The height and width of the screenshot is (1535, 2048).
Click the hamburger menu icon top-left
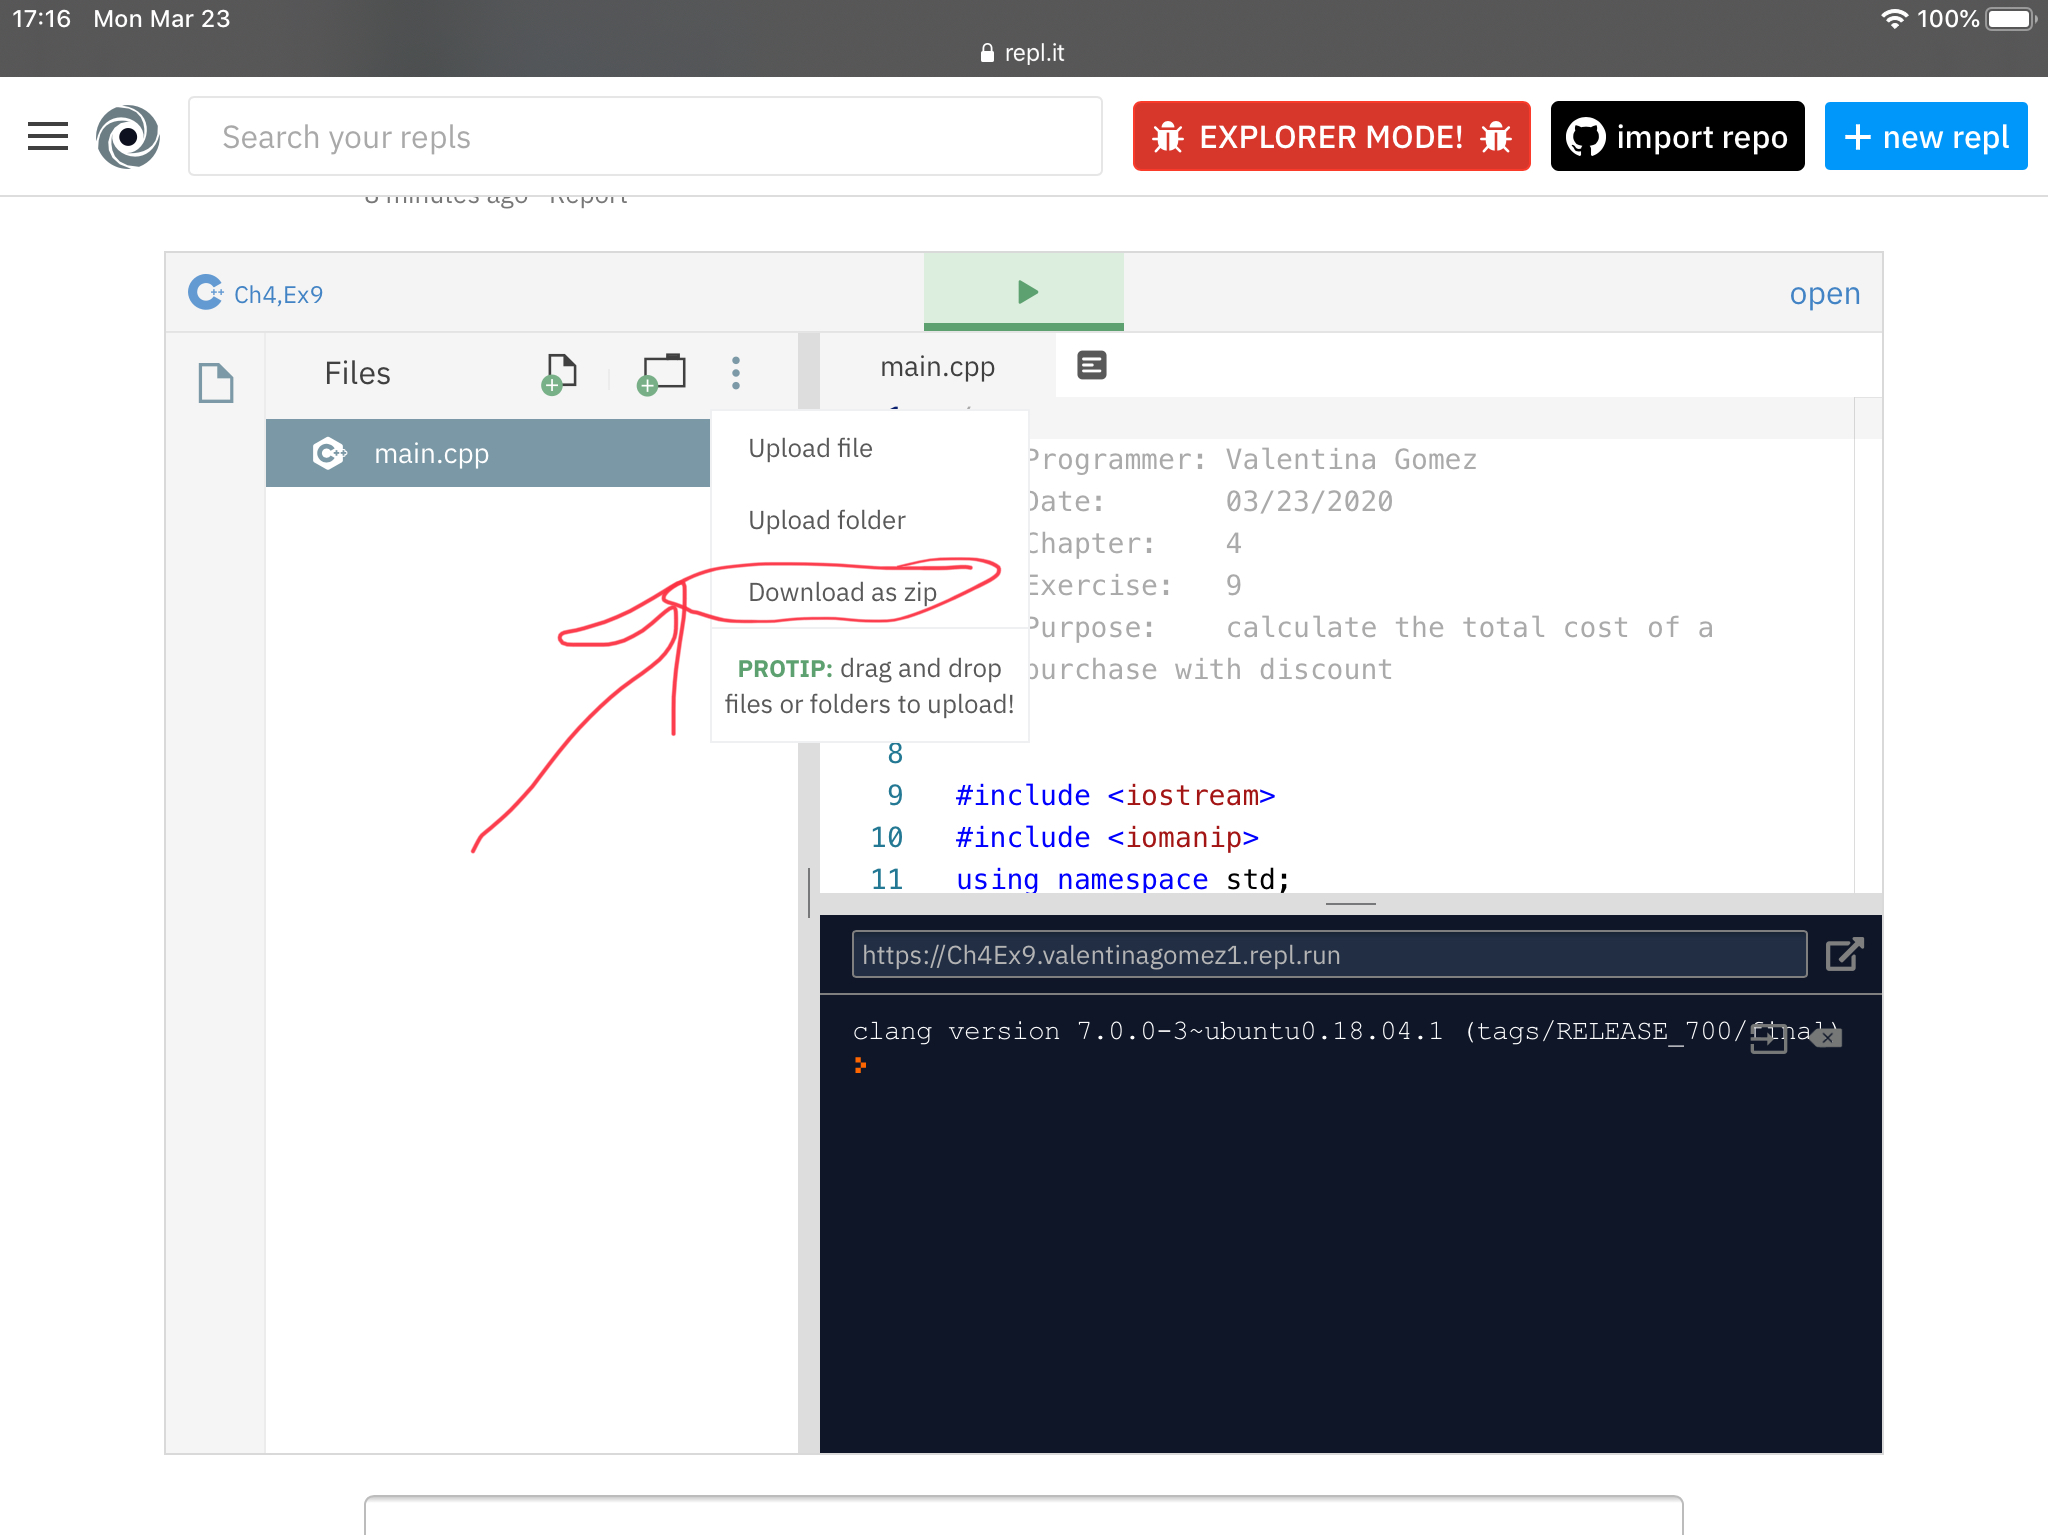(x=50, y=135)
